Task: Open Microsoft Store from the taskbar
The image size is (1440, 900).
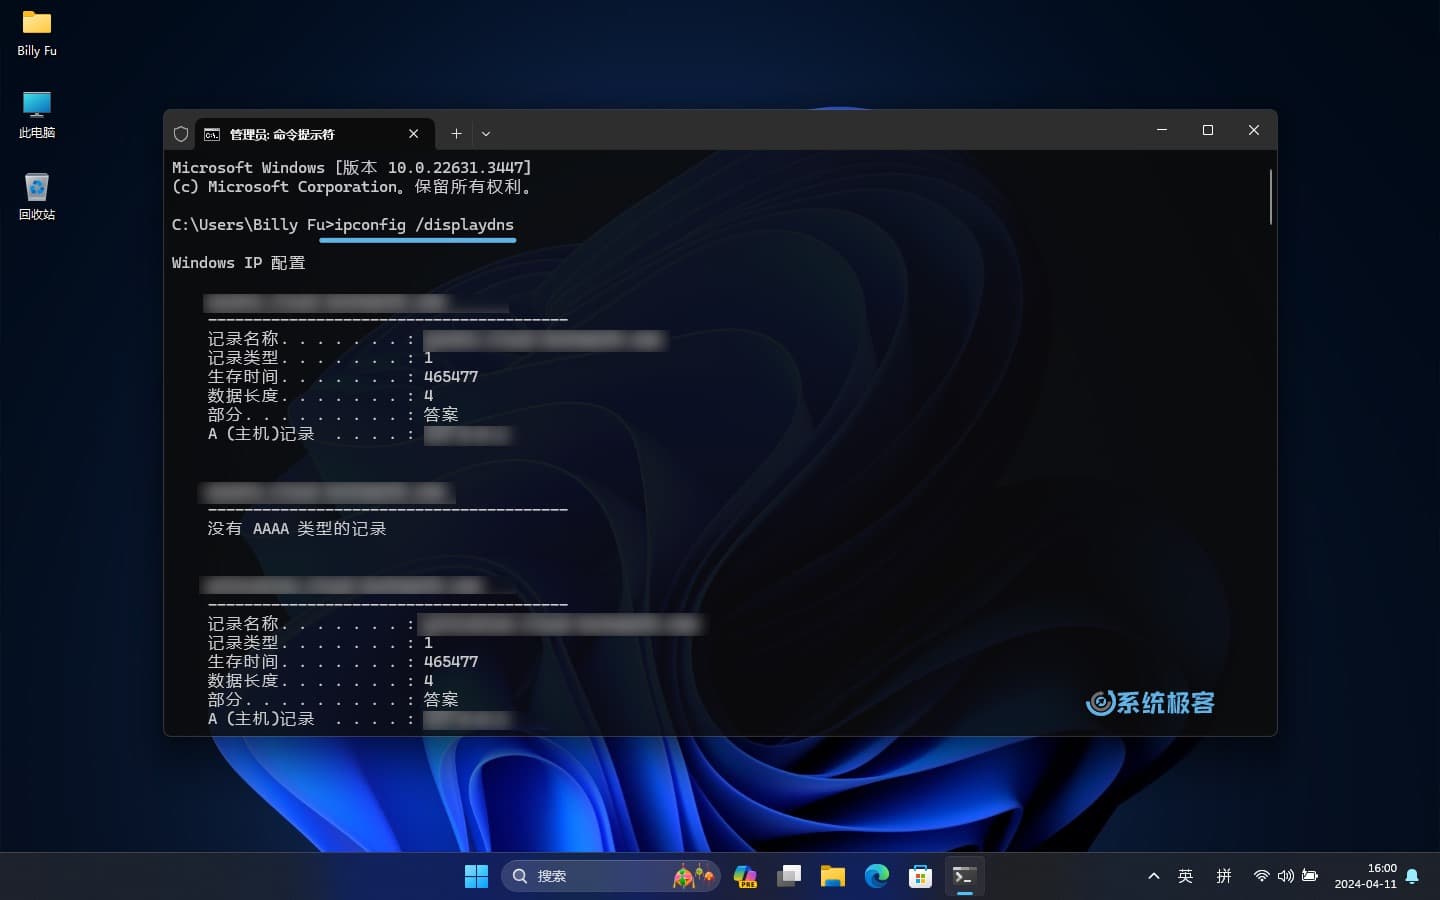Action: pos(921,876)
